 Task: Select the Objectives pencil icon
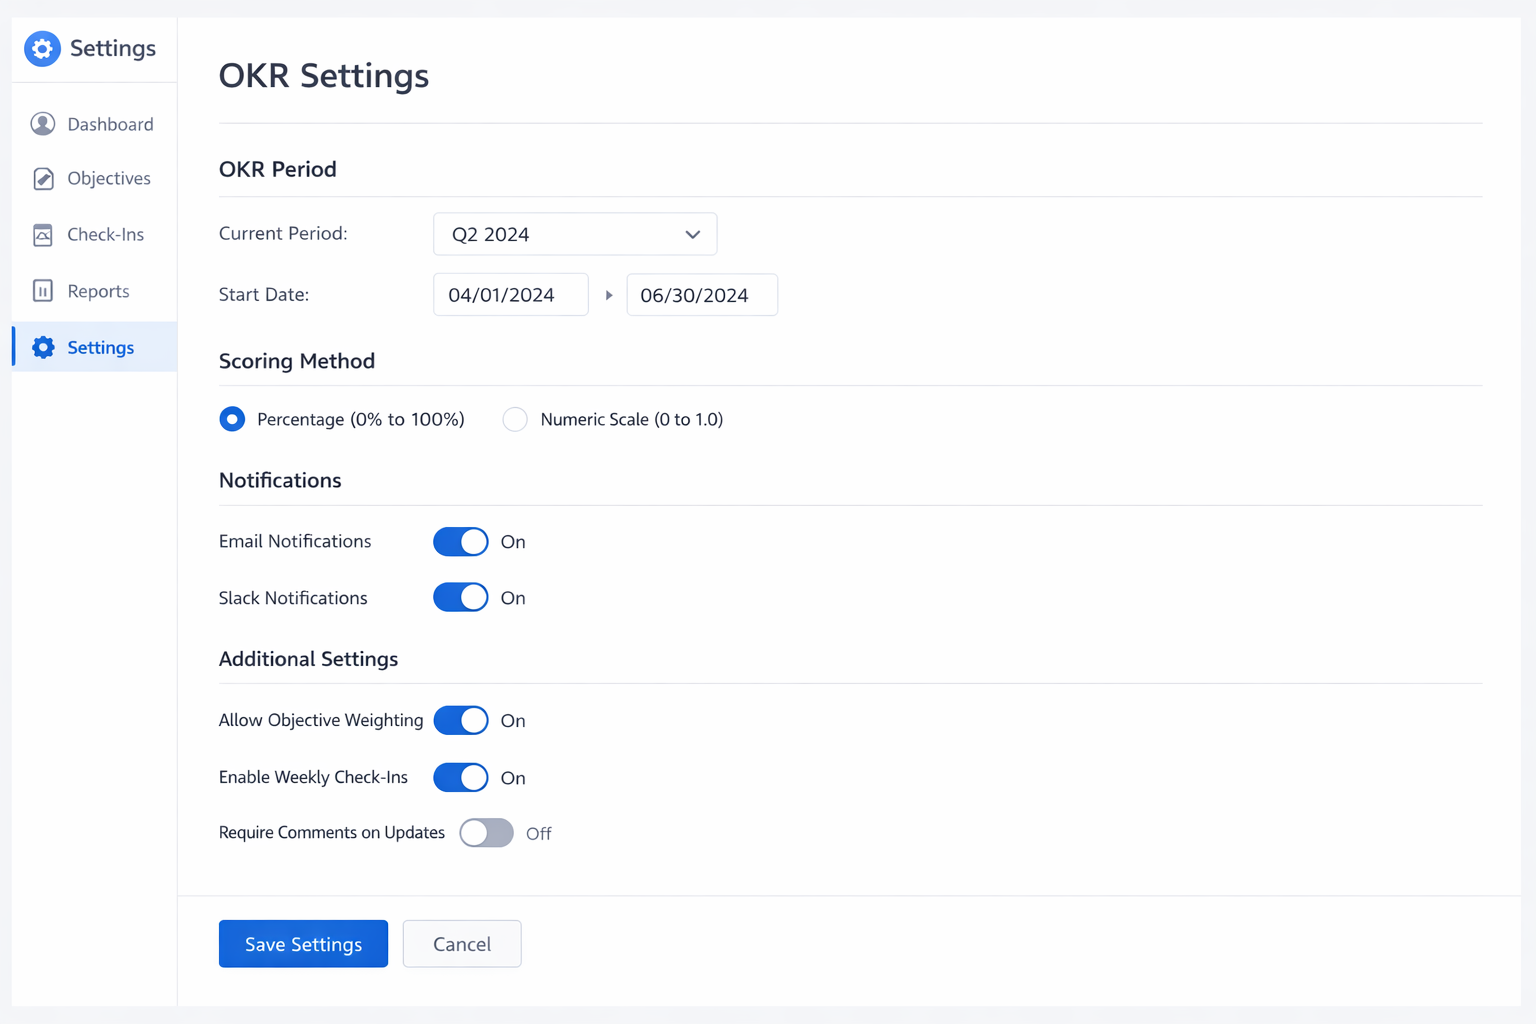point(43,178)
